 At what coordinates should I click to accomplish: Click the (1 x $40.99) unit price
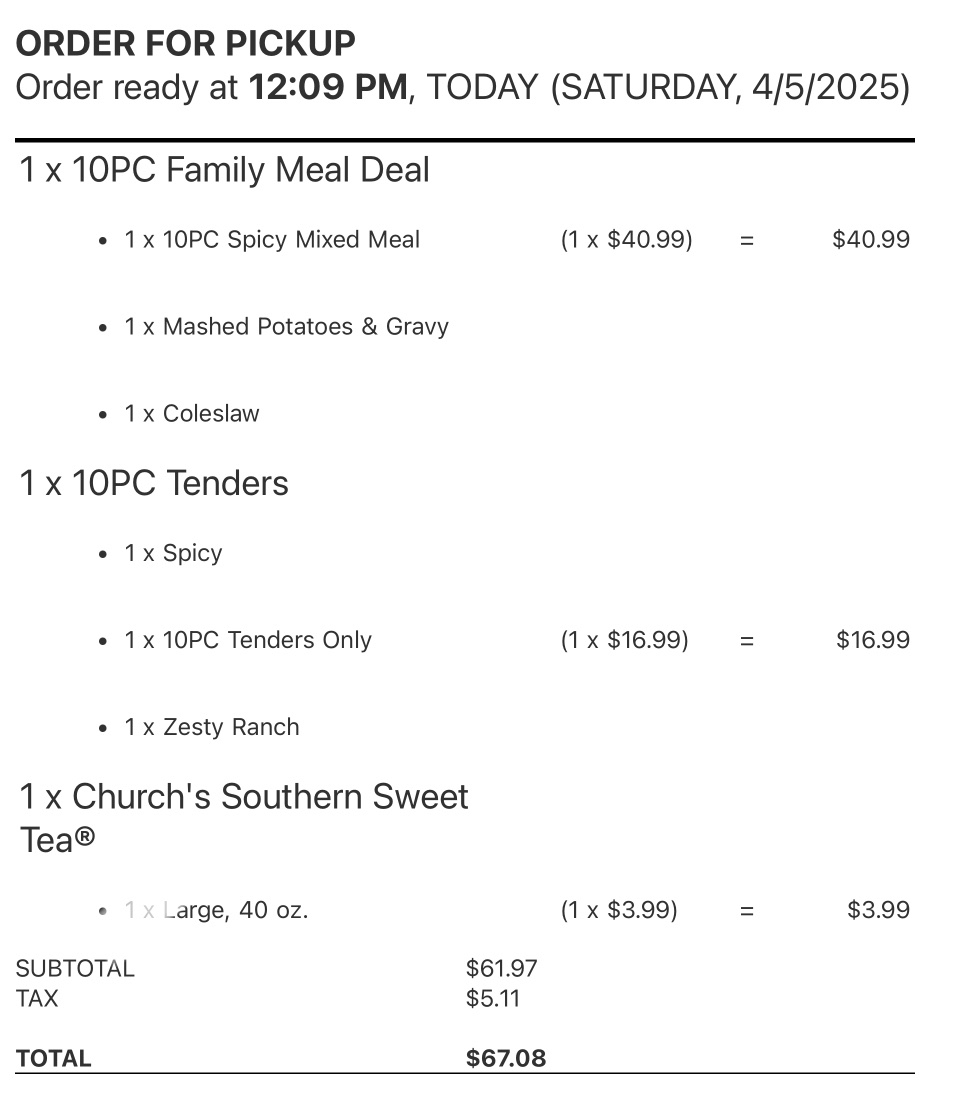click(x=627, y=240)
